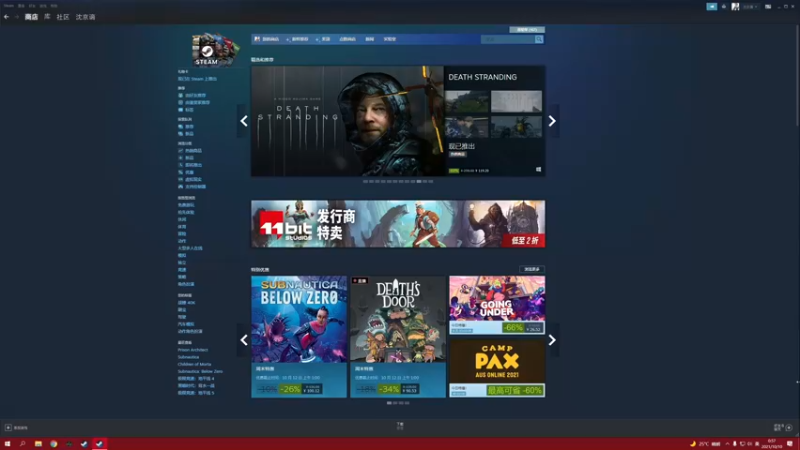Click the add a game plus icon

coord(8,428)
